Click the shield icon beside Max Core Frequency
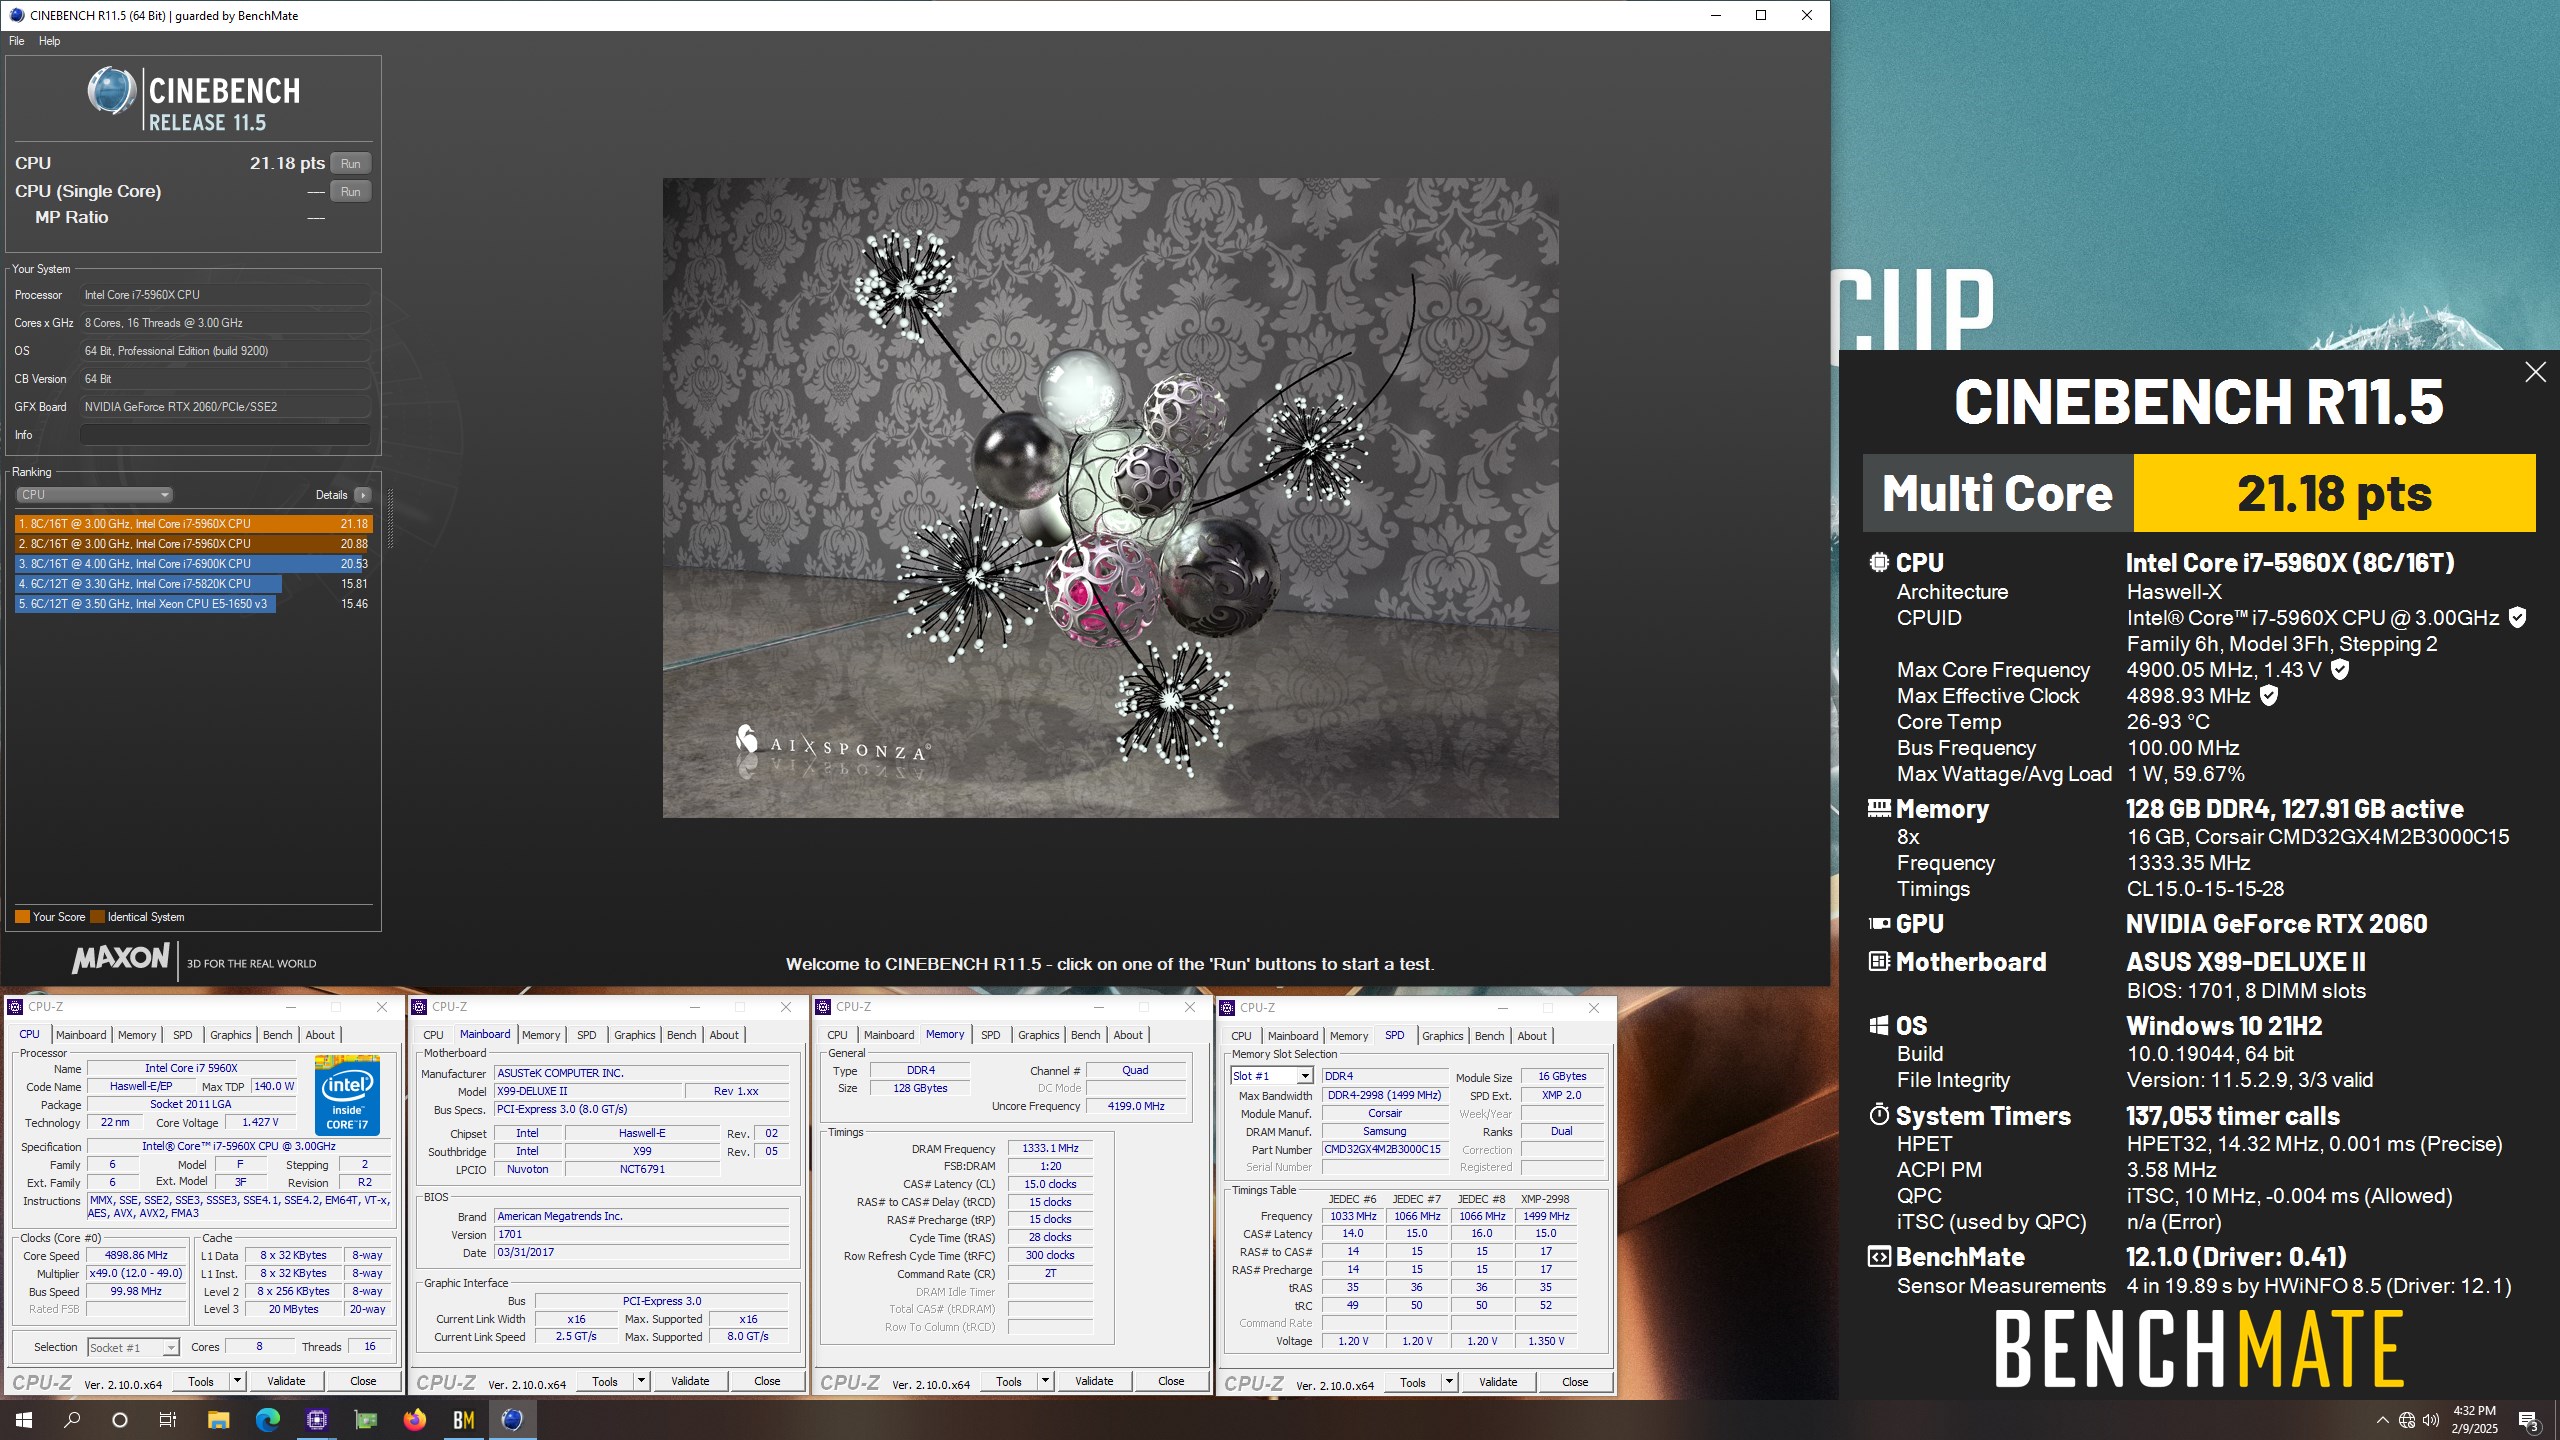 [2340, 669]
